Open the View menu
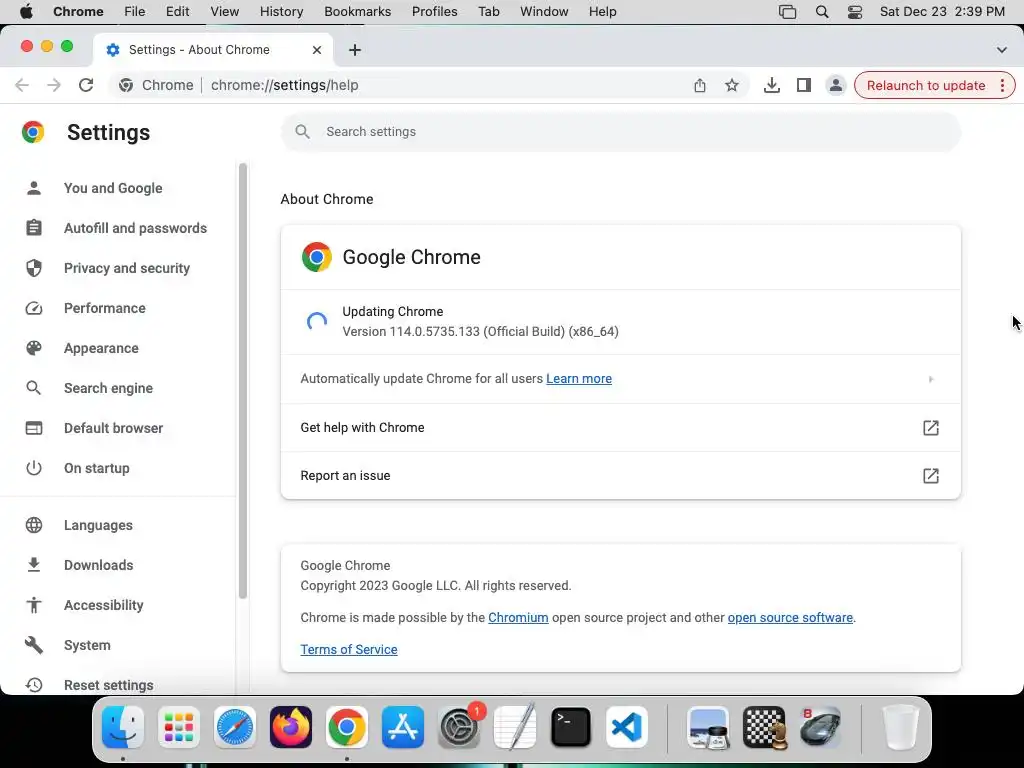1024x768 pixels. [225, 12]
